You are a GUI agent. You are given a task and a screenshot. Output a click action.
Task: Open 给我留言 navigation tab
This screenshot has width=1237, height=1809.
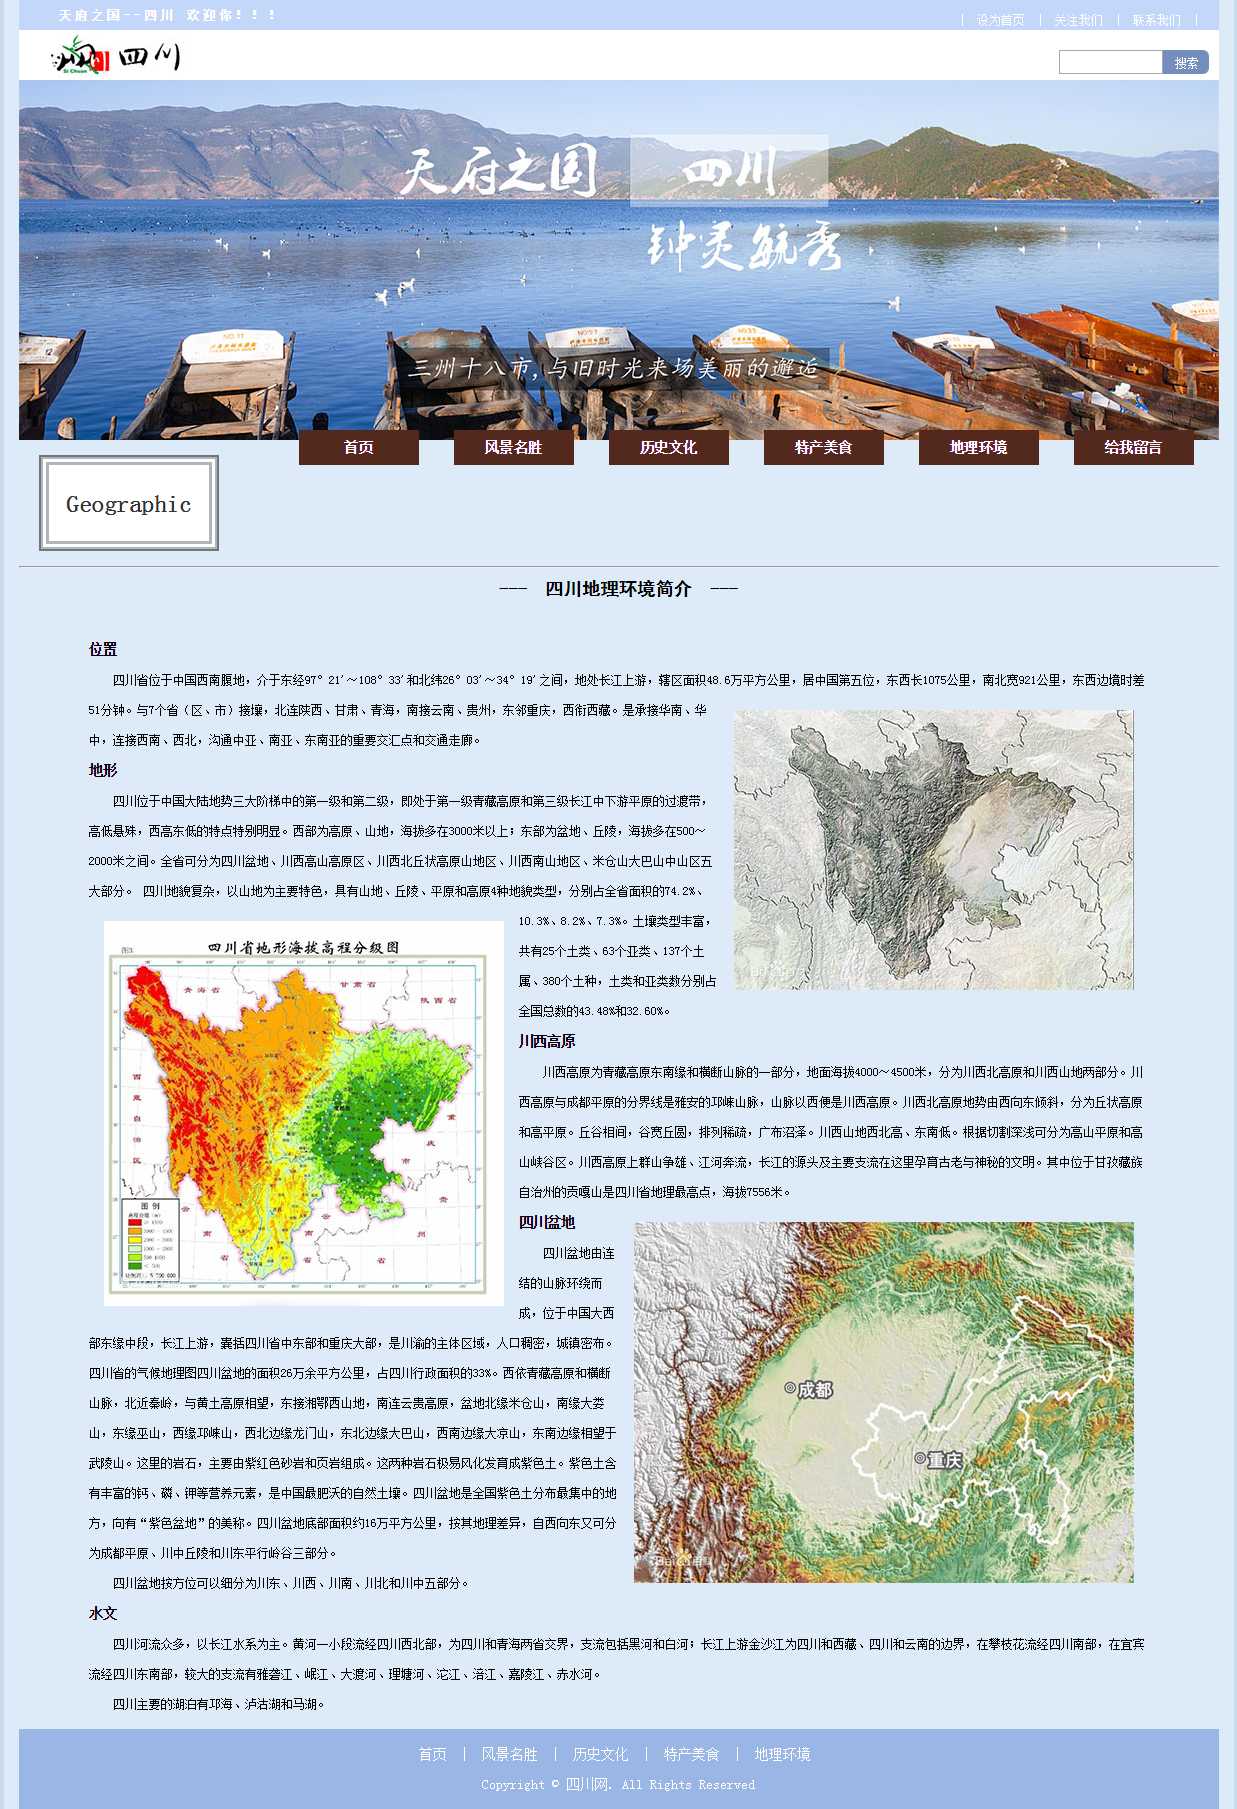pos(1133,448)
